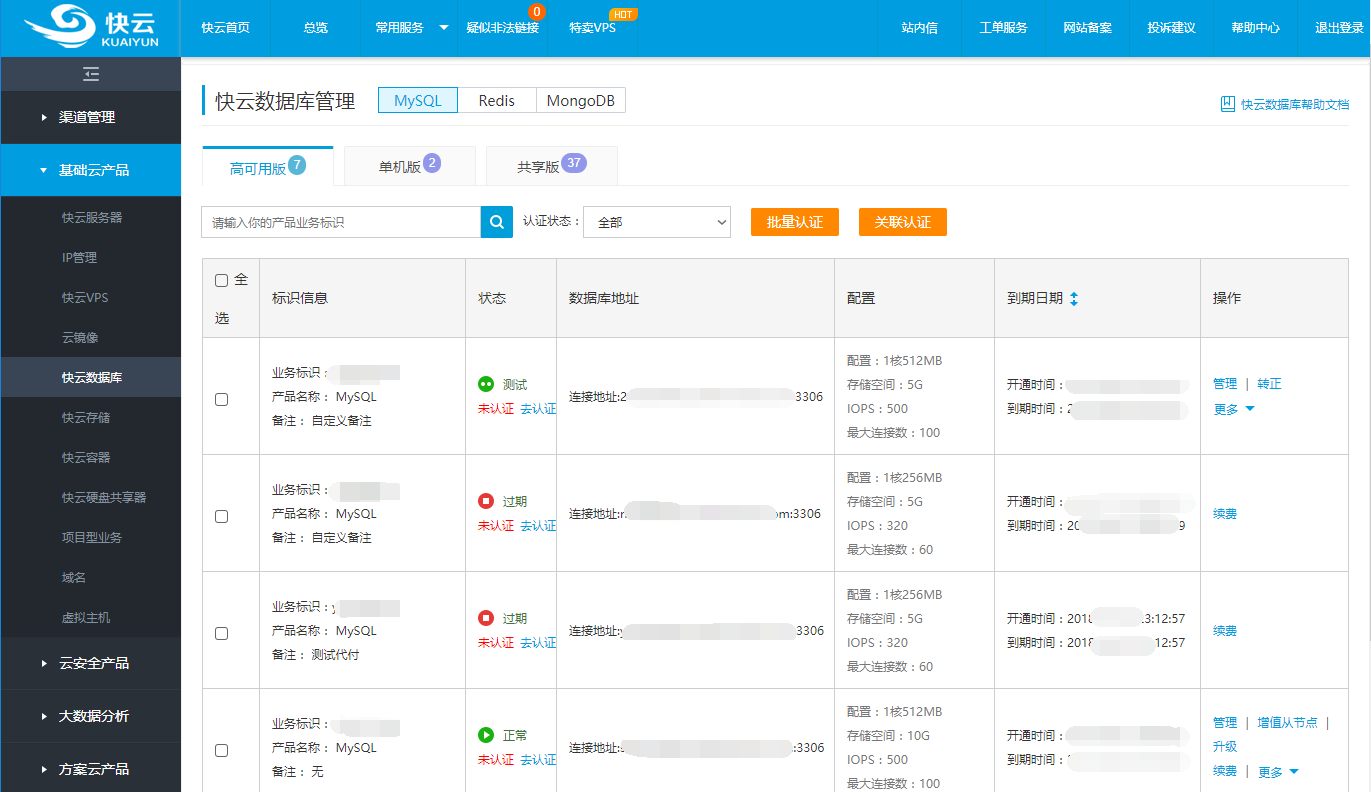Click the Kuaiyun logo
The width and height of the screenshot is (1371, 792).
(x=90, y=28)
